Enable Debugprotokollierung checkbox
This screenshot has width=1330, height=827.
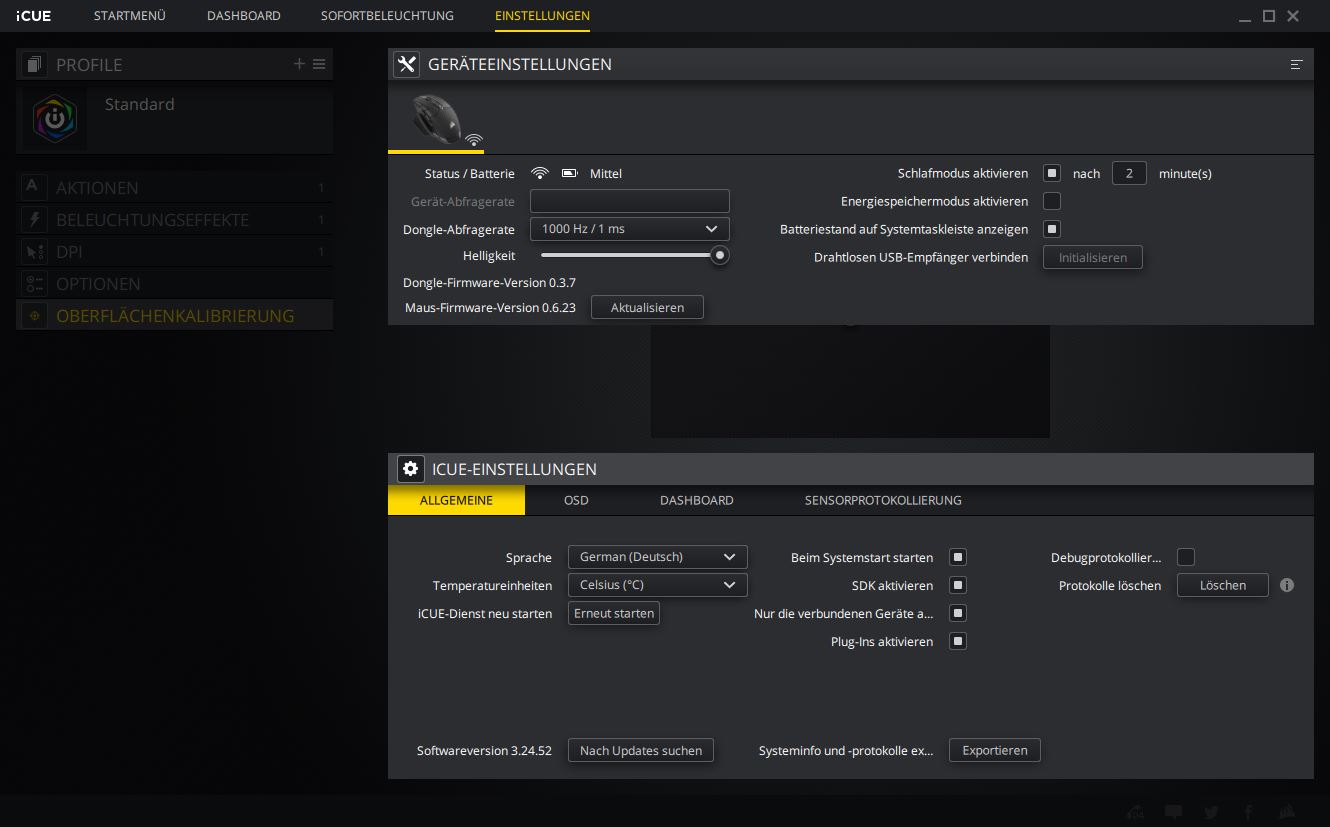tap(1186, 557)
